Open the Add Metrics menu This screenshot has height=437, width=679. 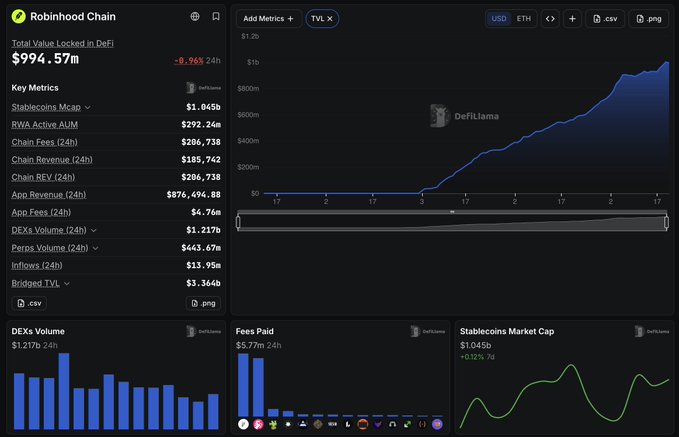(x=268, y=19)
